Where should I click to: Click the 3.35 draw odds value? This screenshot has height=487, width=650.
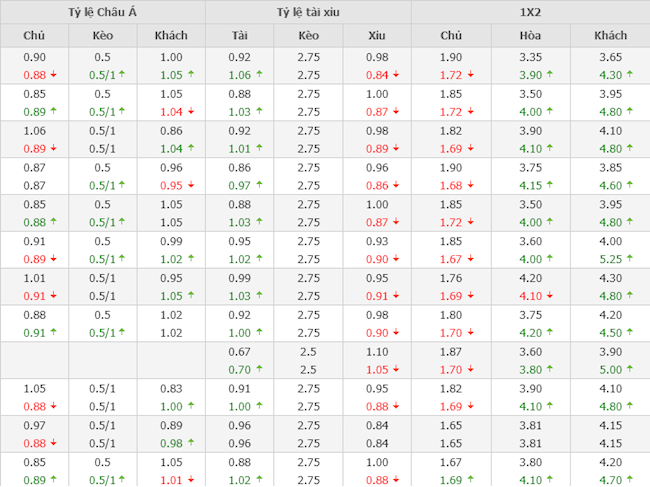click(531, 58)
